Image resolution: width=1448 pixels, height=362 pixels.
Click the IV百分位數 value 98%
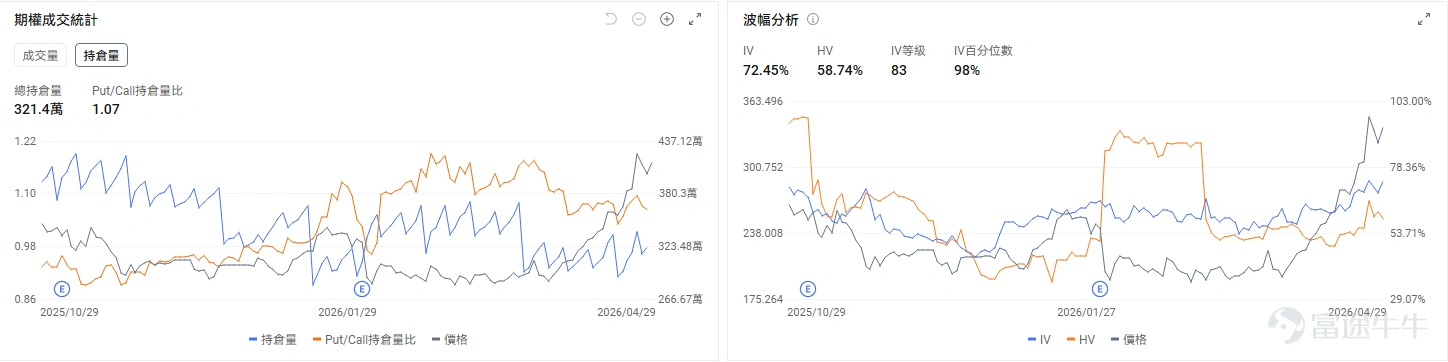coord(967,70)
